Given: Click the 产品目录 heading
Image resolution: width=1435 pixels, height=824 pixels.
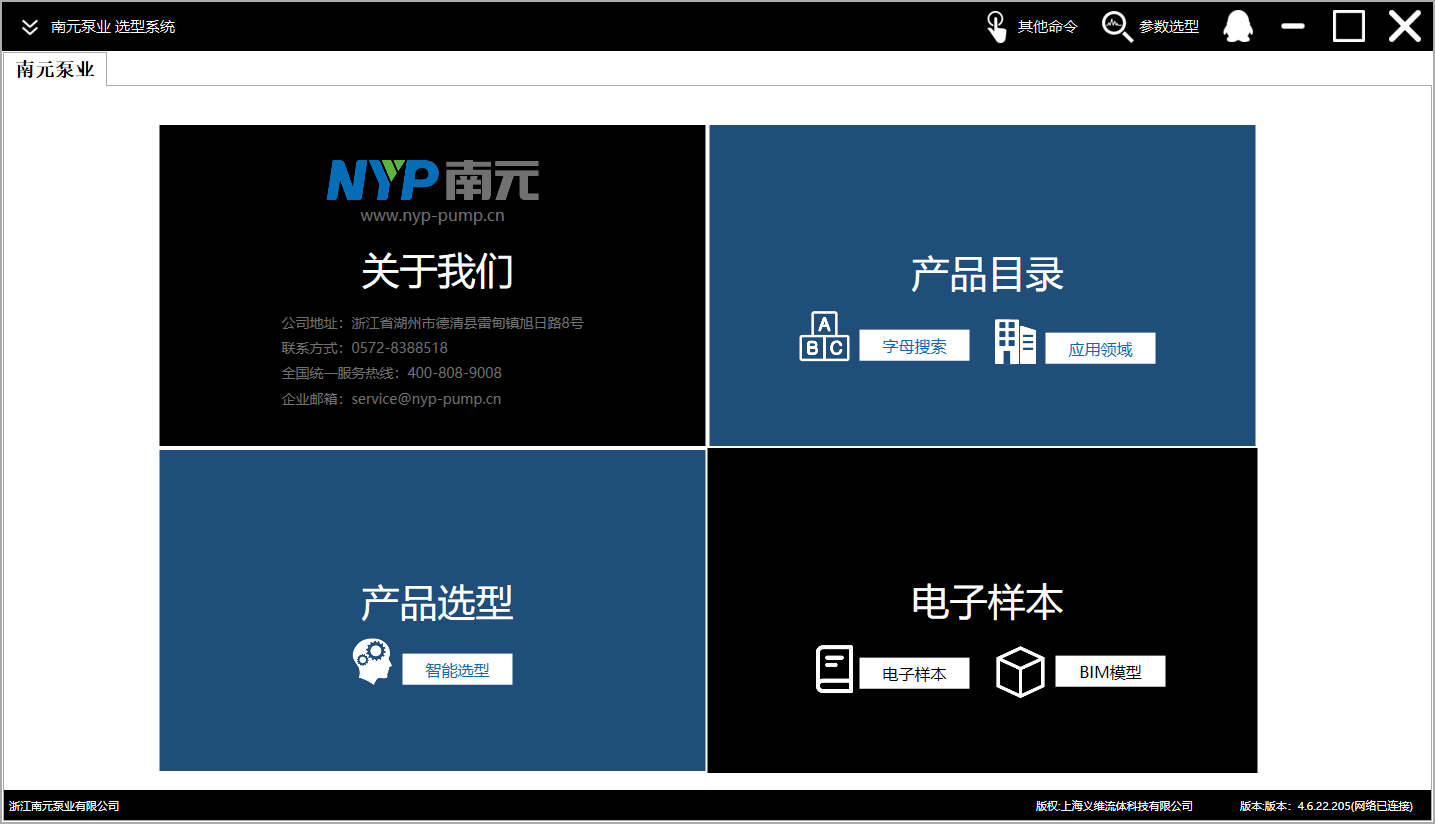Looking at the screenshot, I should pyautogui.click(x=987, y=274).
